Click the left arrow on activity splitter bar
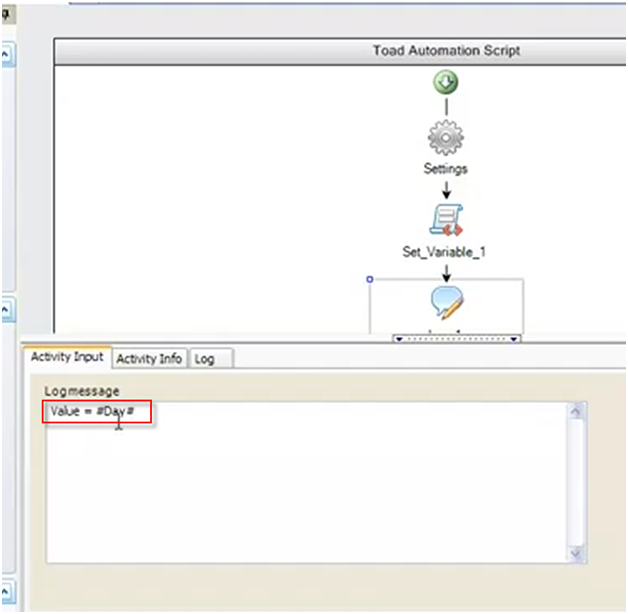 click(x=399, y=339)
